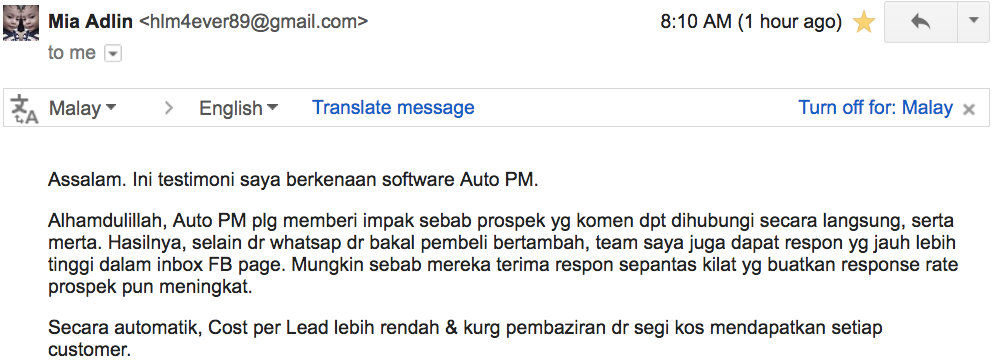Star this email from Mia Adlin
This screenshot has width=995, height=361.
click(x=864, y=22)
